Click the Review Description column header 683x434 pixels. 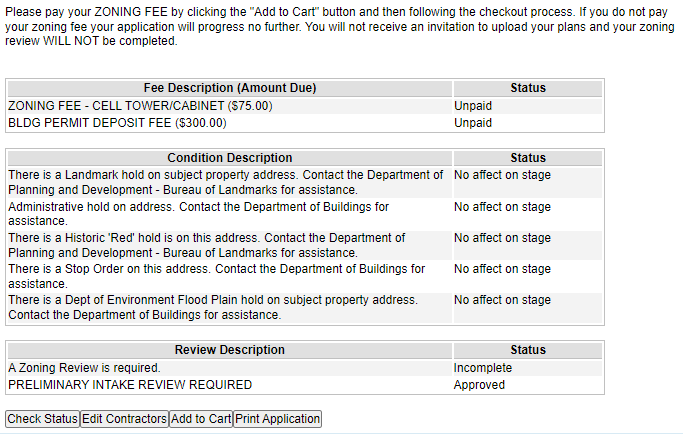[x=230, y=350]
